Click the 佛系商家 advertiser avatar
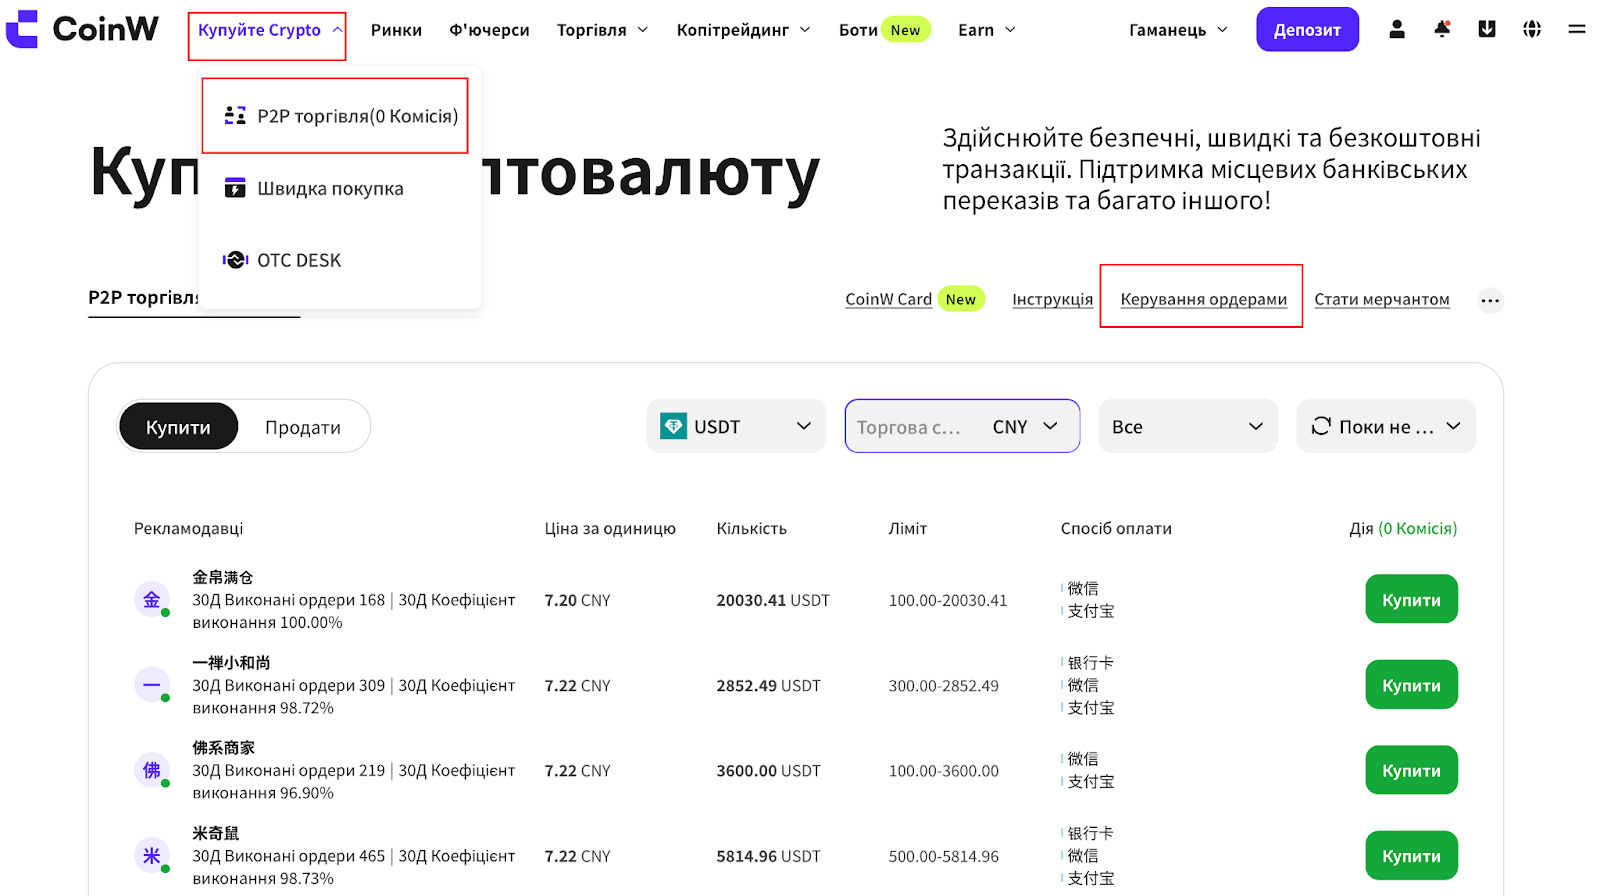Screen dimensions: 1600x896 (152, 770)
